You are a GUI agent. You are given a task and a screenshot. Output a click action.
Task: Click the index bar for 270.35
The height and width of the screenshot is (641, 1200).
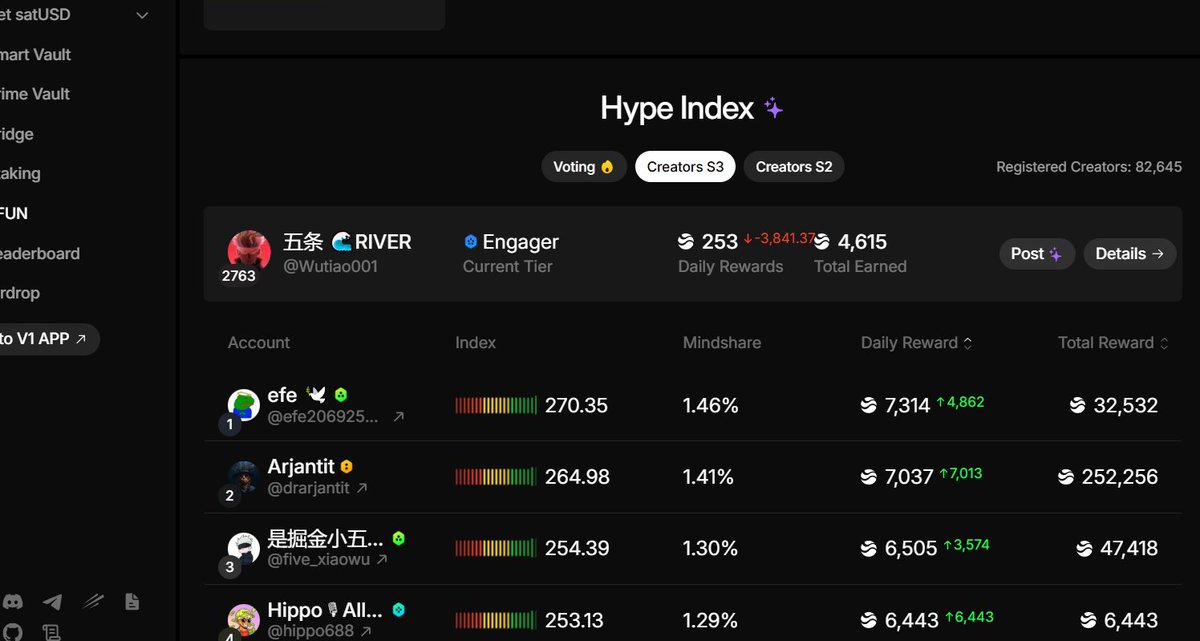[496, 405]
